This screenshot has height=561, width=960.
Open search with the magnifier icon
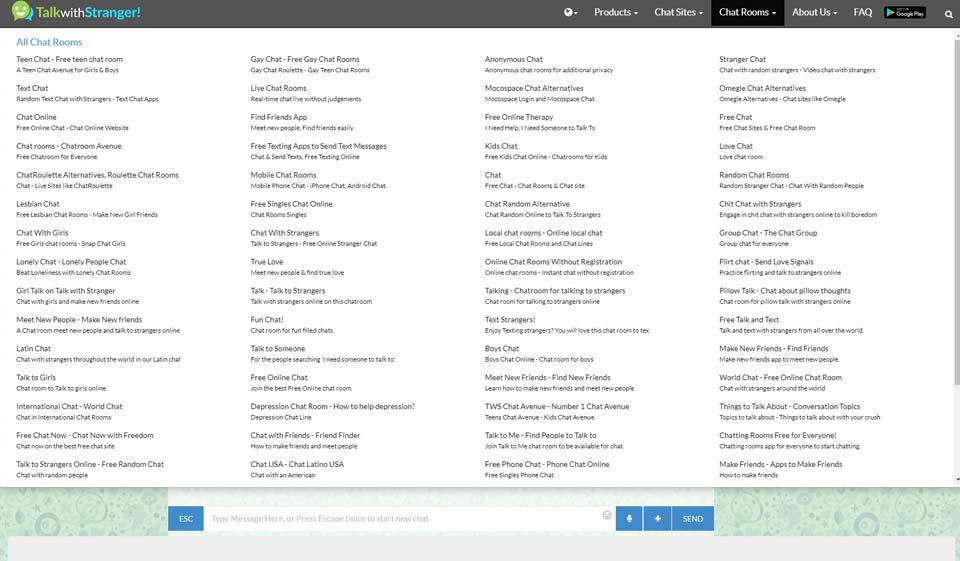point(948,14)
